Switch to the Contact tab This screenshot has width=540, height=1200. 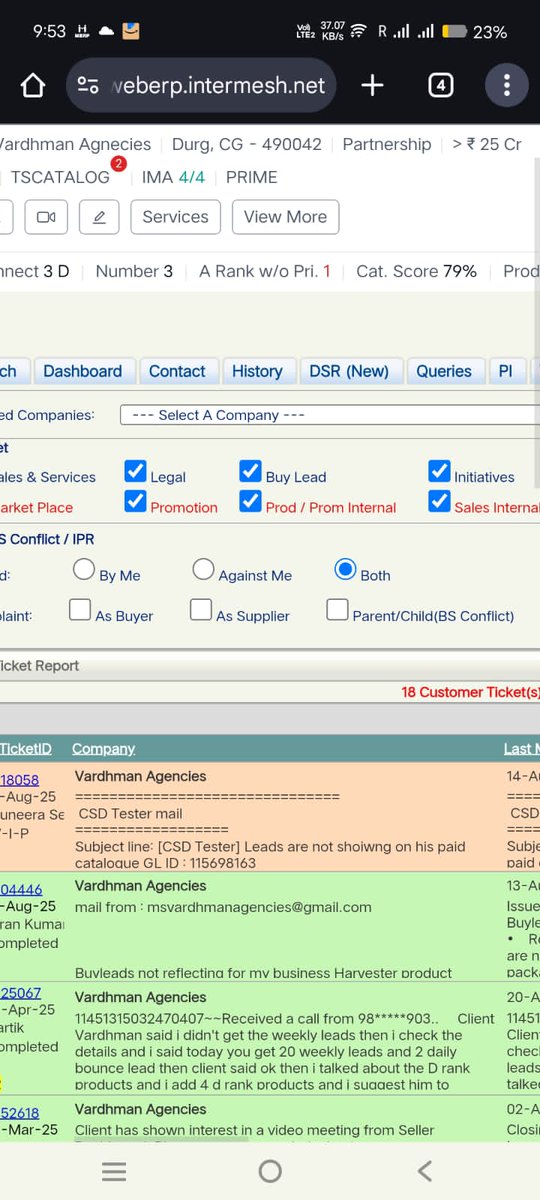[x=177, y=371]
